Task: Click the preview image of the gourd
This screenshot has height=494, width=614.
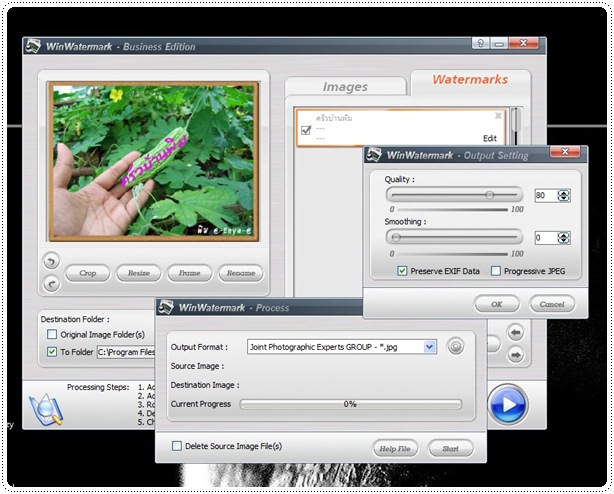Action: pos(154,161)
